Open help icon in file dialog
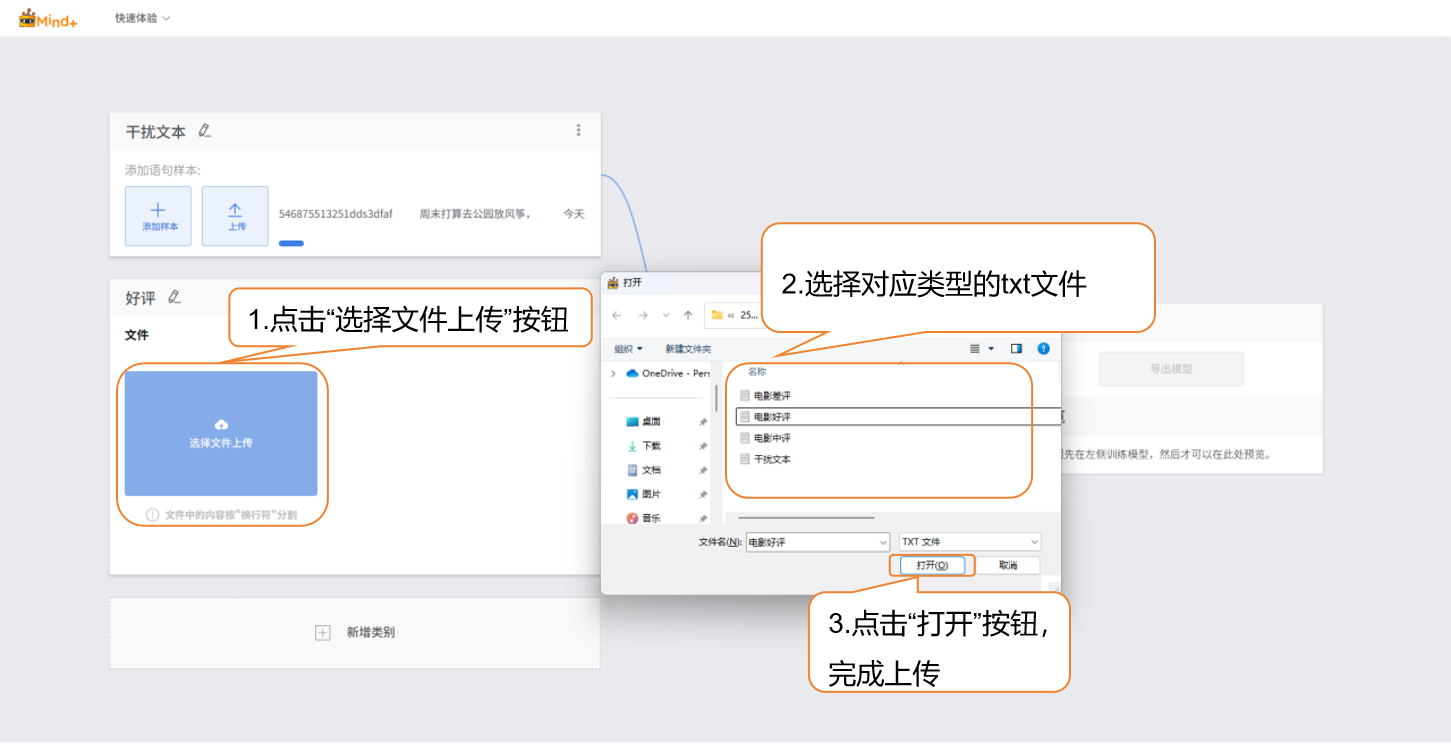Screen dimensions: 1451x750 (1043, 349)
